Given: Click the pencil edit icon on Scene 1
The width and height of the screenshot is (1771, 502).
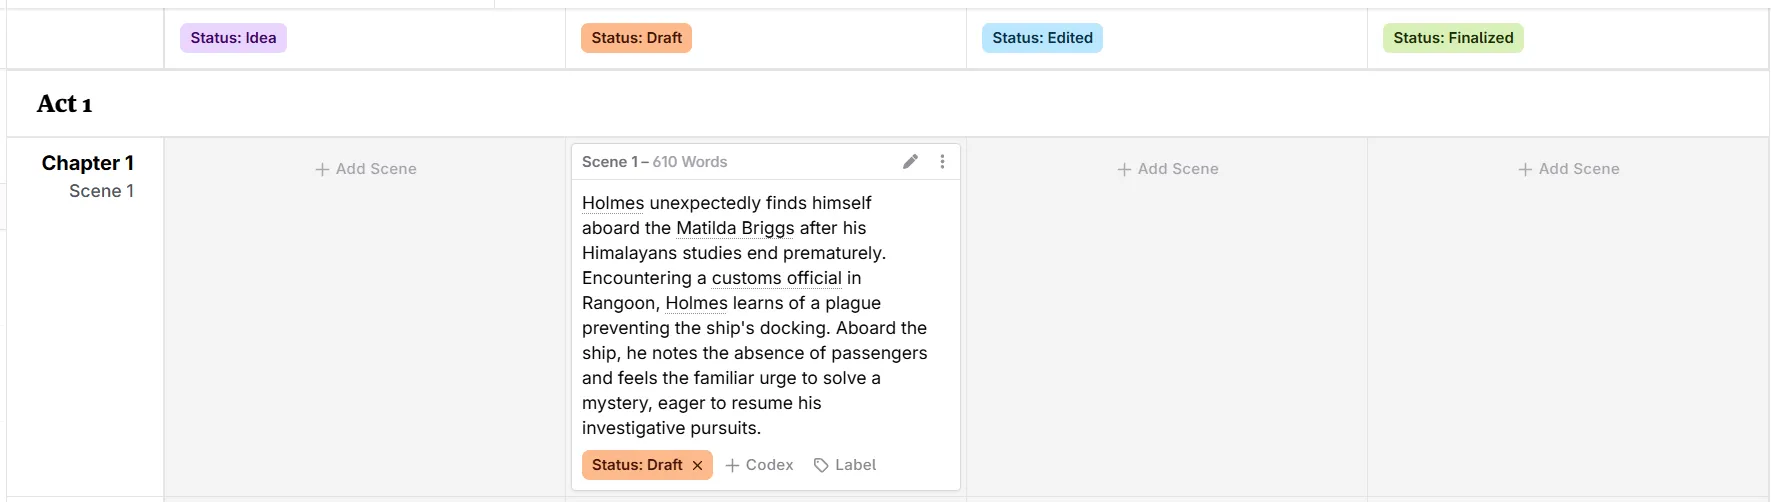Looking at the screenshot, I should coord(910,162).
